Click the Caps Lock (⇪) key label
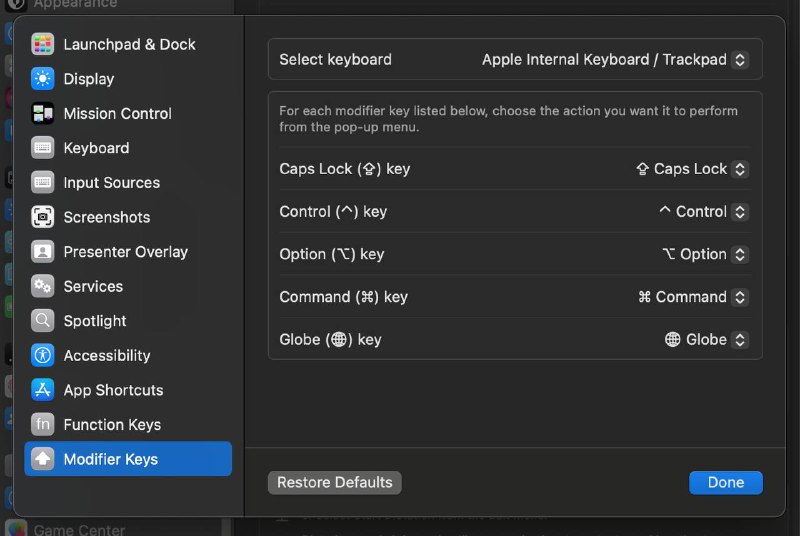Viewport: 800px width, 536px height. [344, 169]
